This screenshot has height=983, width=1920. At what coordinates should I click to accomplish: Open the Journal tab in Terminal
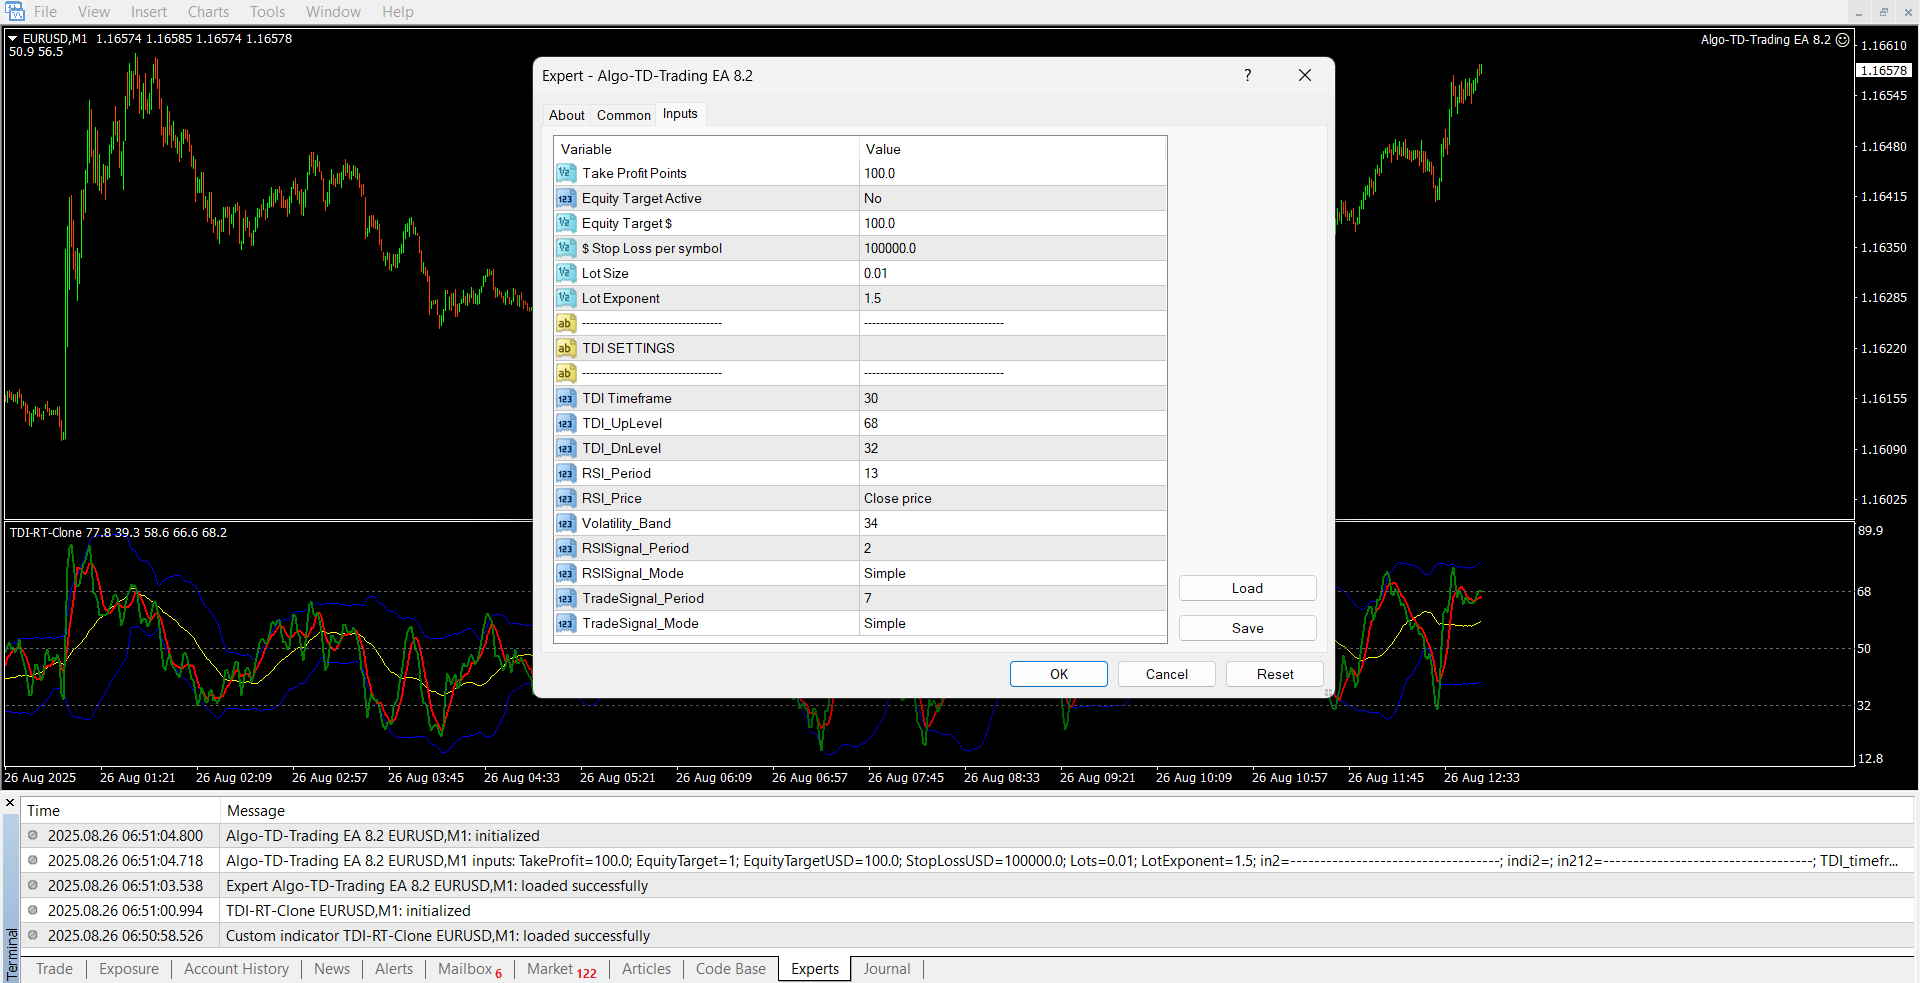(886, 969)
